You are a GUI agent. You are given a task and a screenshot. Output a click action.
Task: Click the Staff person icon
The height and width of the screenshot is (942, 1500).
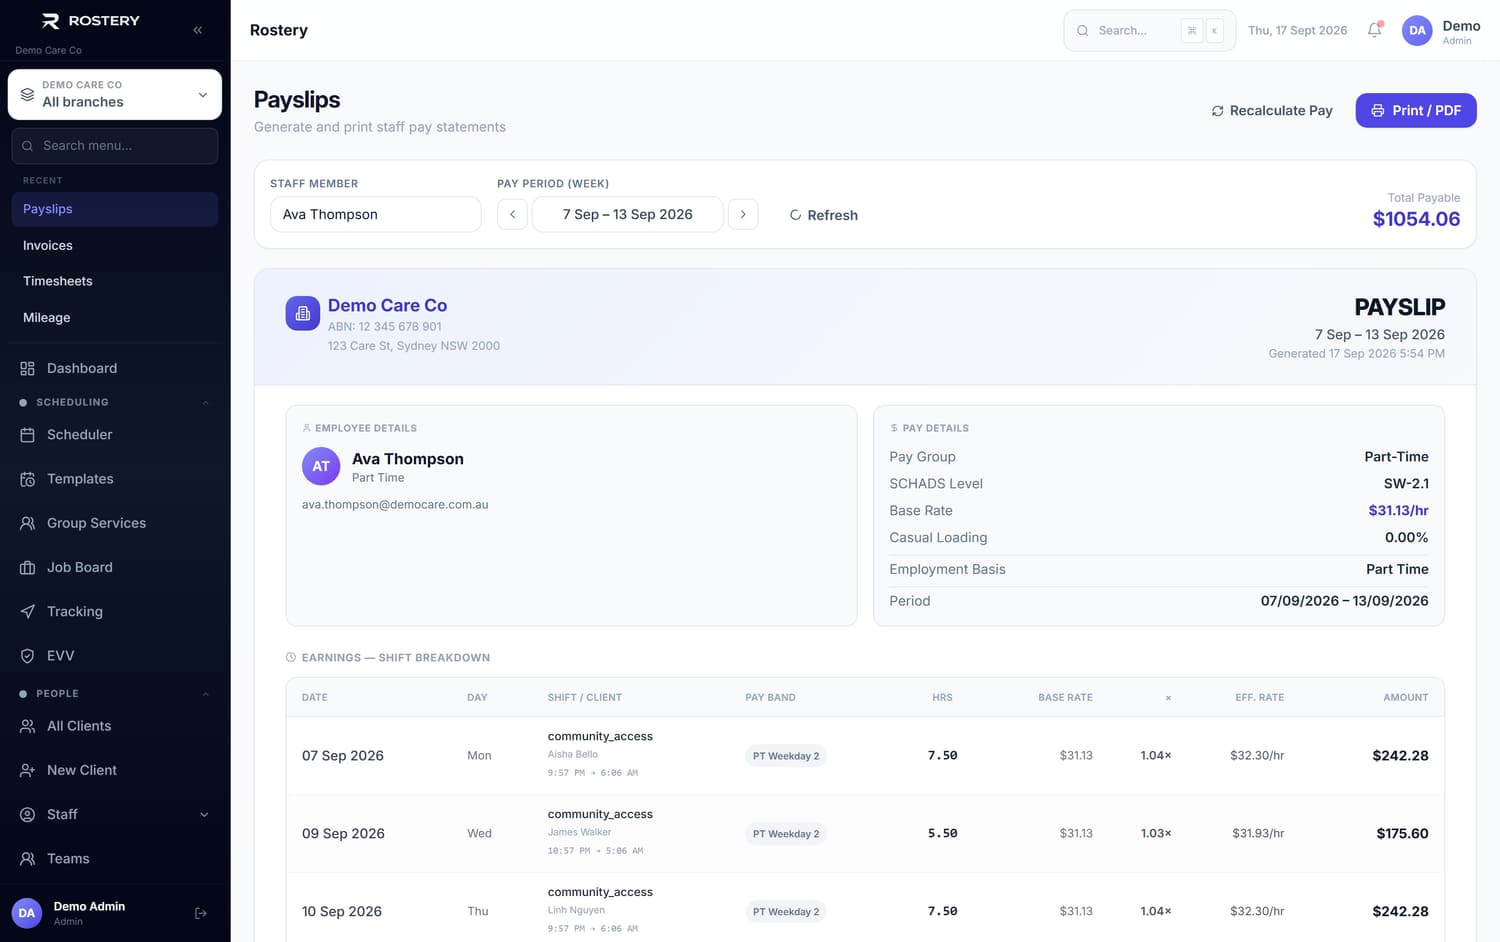[x=27, y=814]
